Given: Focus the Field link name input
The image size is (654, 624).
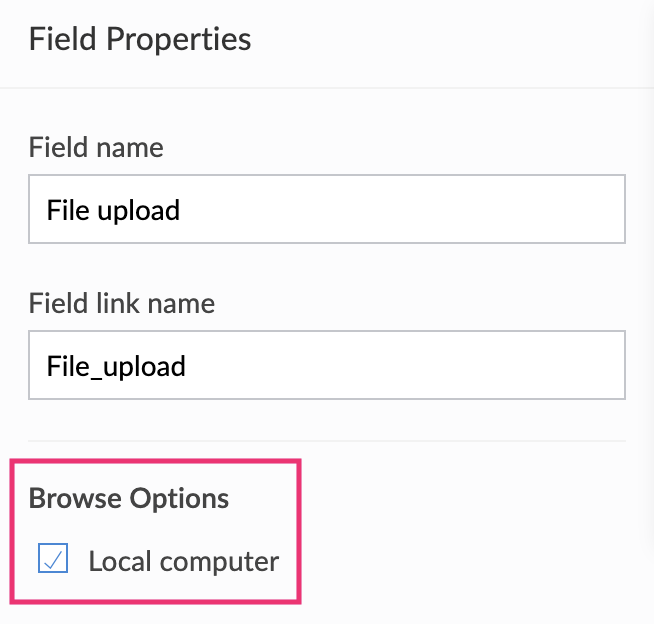Looking at the screenshot, I should (x=327, y=366).
